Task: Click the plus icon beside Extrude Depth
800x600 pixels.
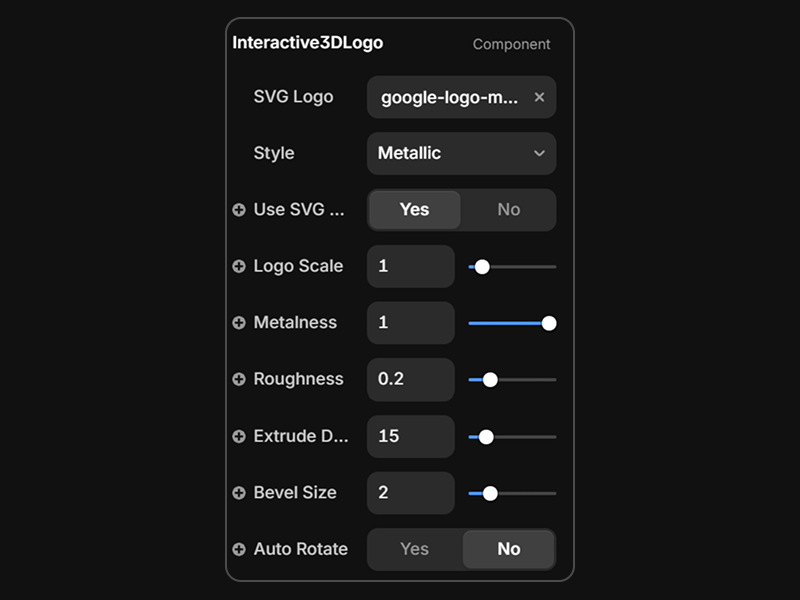Action: [239, 437]
